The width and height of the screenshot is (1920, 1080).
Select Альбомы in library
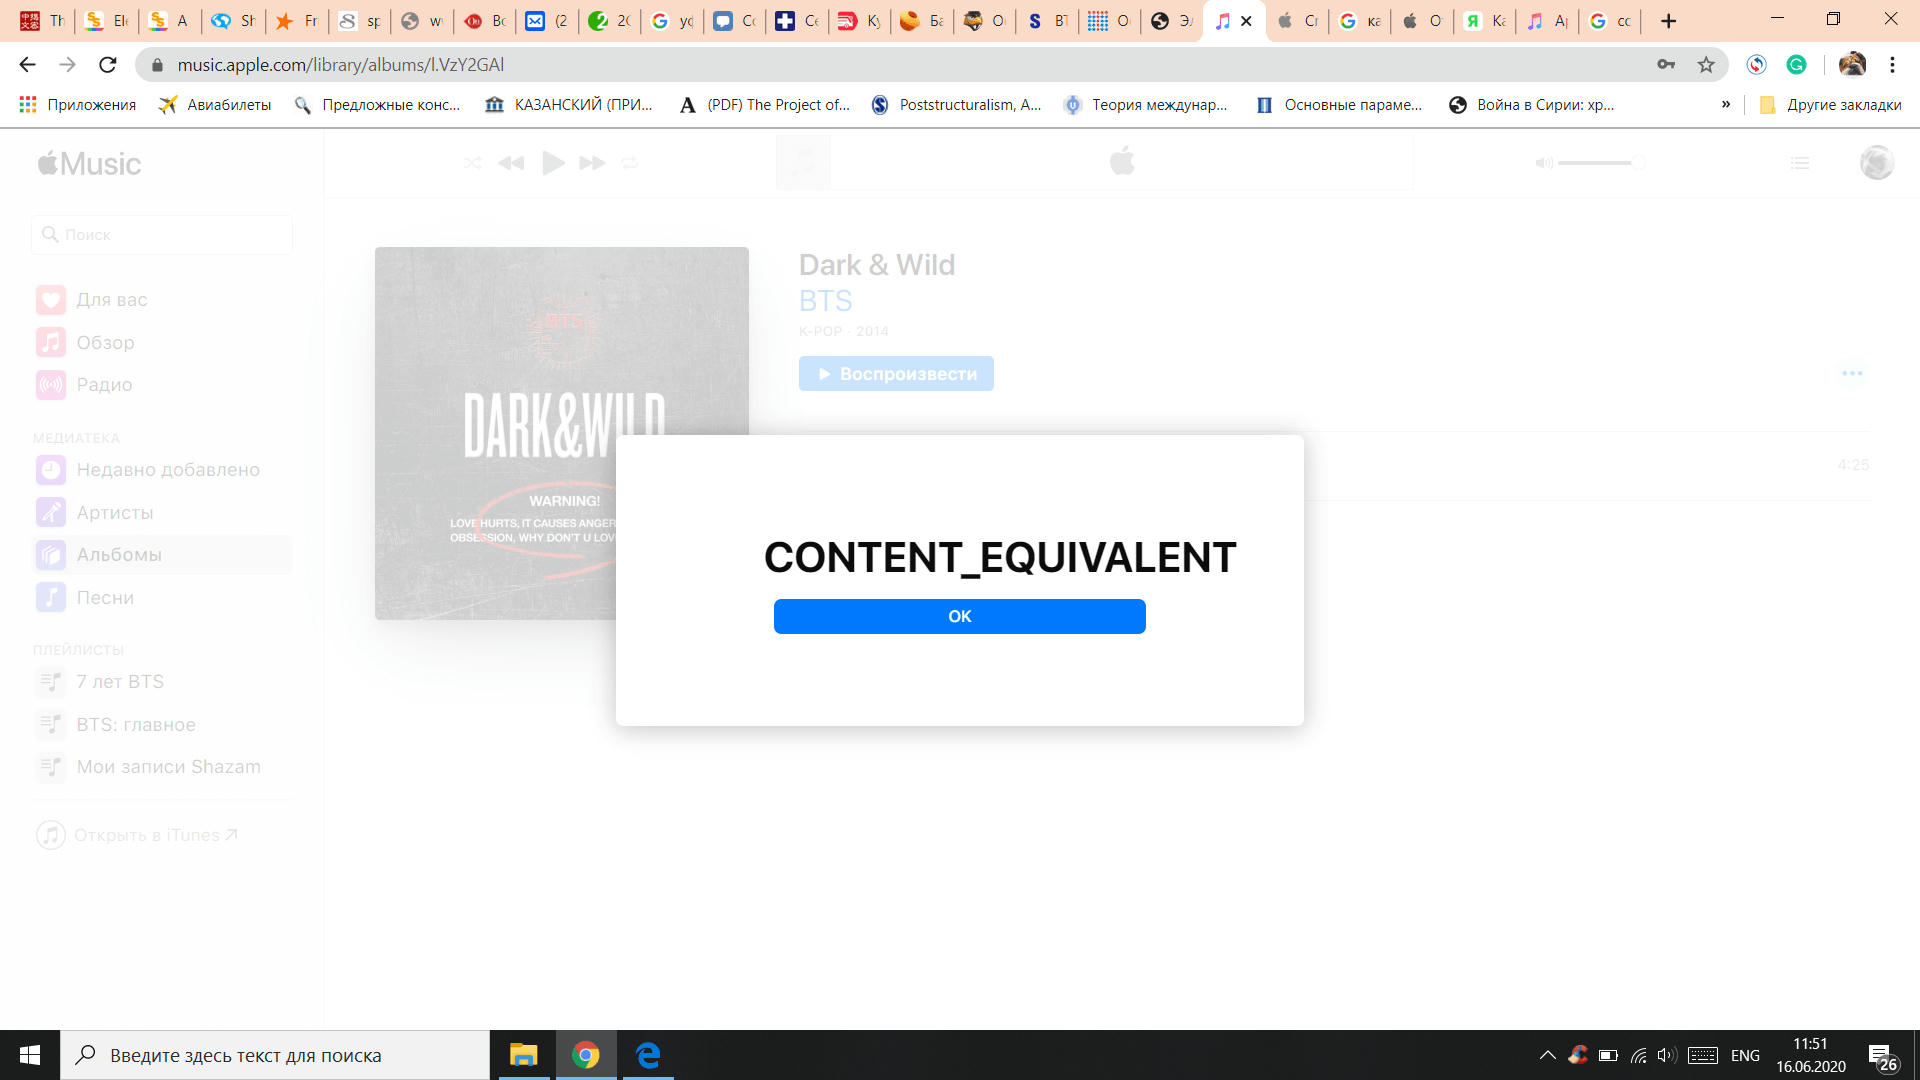(x=162, y=555)
